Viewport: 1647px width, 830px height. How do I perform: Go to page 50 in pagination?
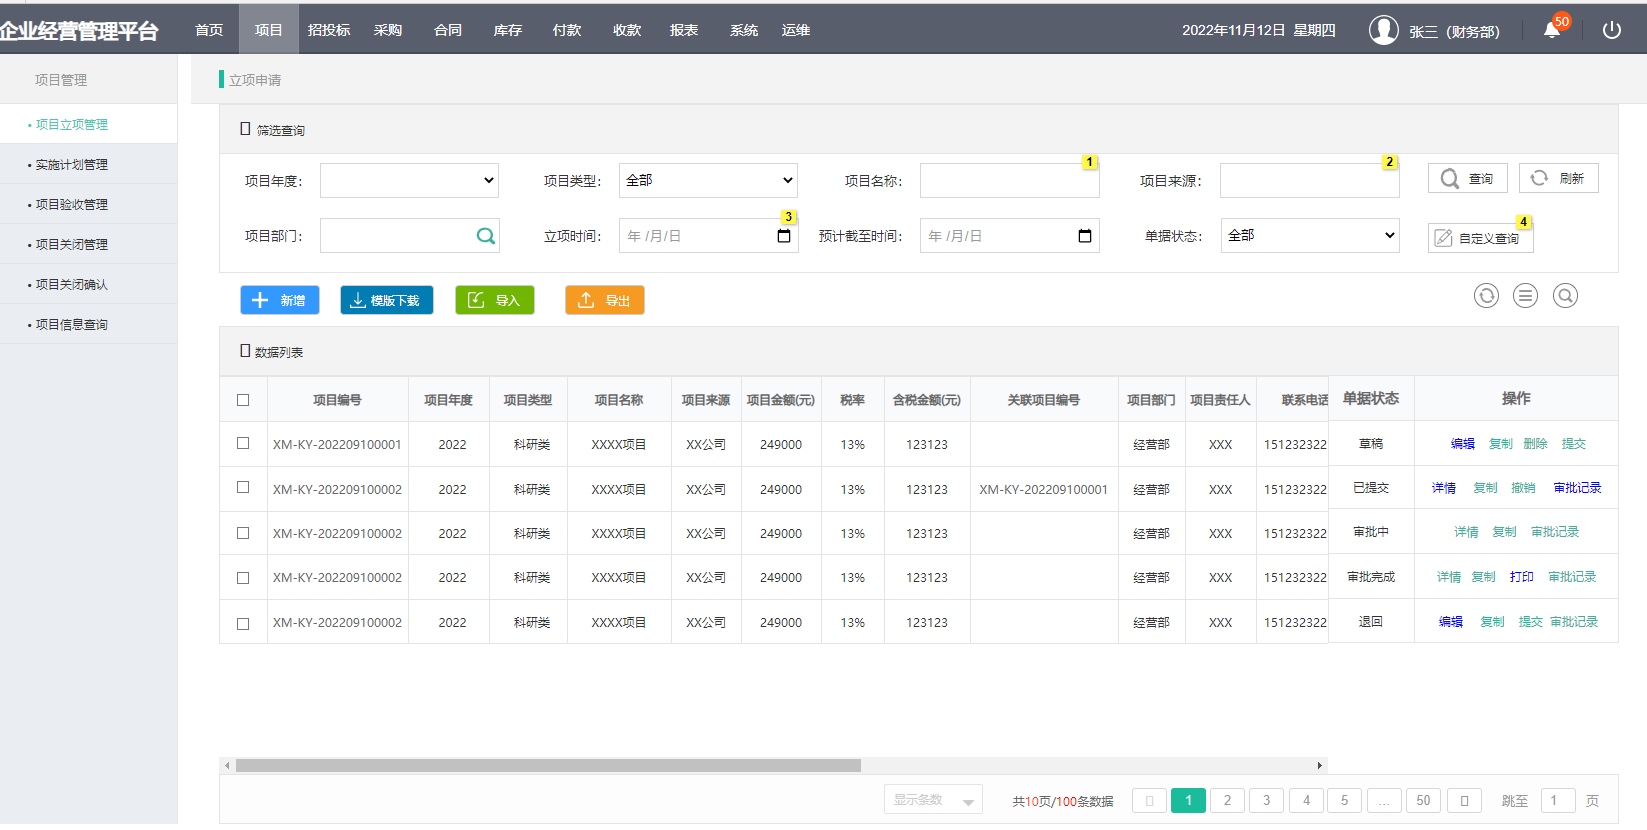pos(1423,800)
